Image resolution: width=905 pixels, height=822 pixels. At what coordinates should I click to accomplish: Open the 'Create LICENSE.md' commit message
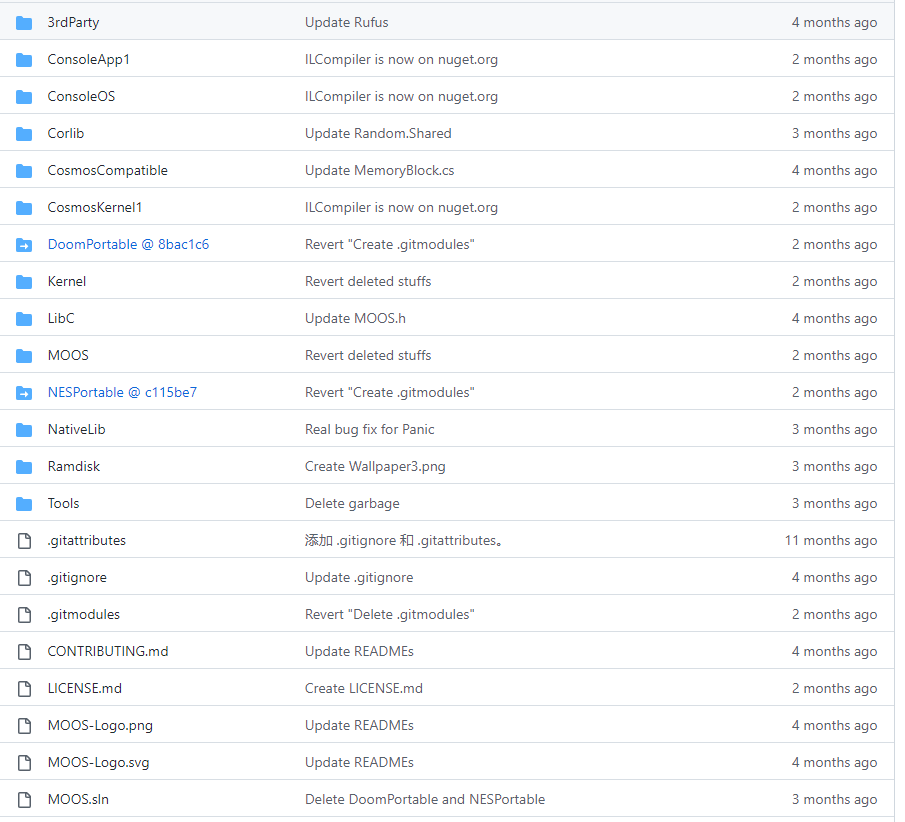[x=364, y=688]
